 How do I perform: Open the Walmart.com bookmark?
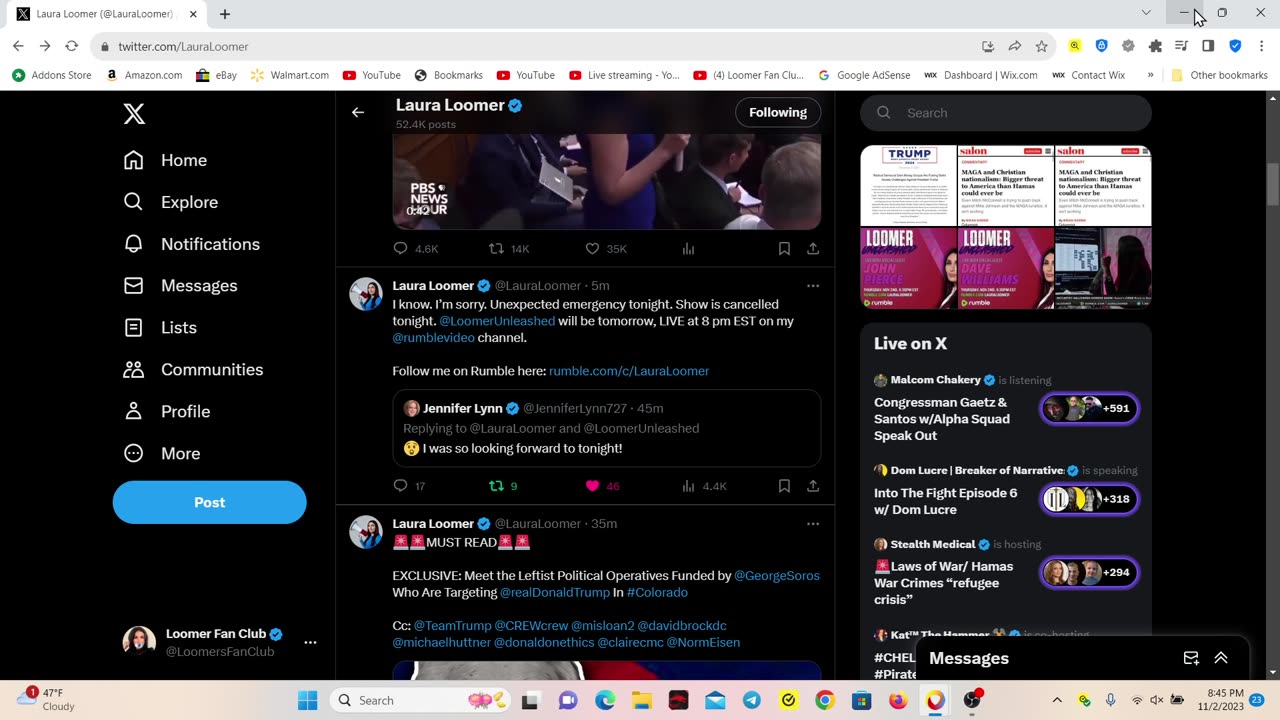pos(289,75)
